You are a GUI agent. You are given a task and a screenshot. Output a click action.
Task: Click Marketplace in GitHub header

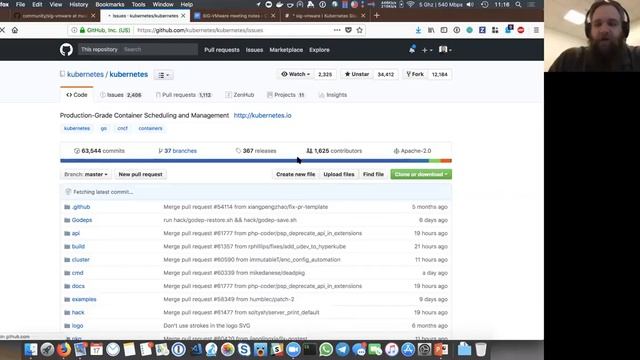click(286, 50)
